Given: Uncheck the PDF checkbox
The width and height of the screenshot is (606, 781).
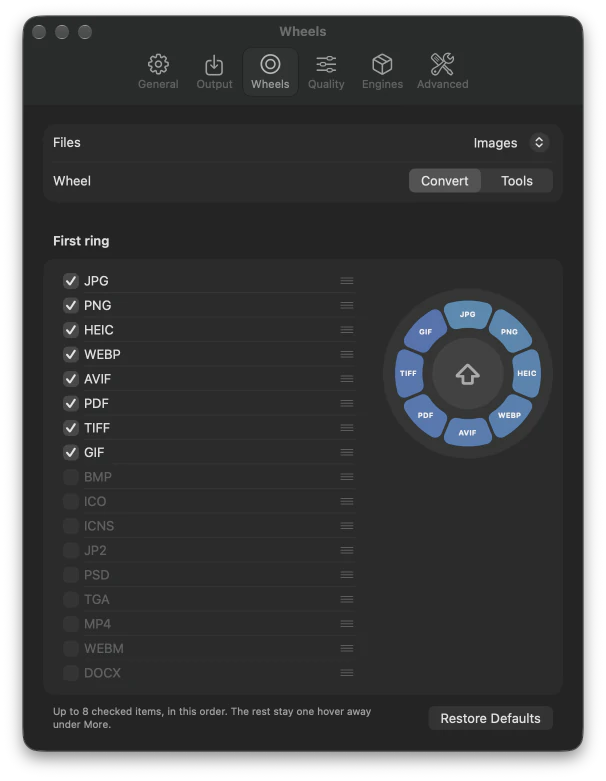Looking at the screenshot, I should [71, 403].
